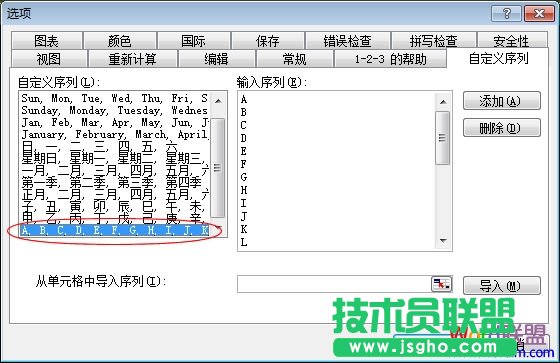The height and width of the screenshot is (363, 560).
Task: Switch to the 颜色 tab
Action: pos(120,40)
